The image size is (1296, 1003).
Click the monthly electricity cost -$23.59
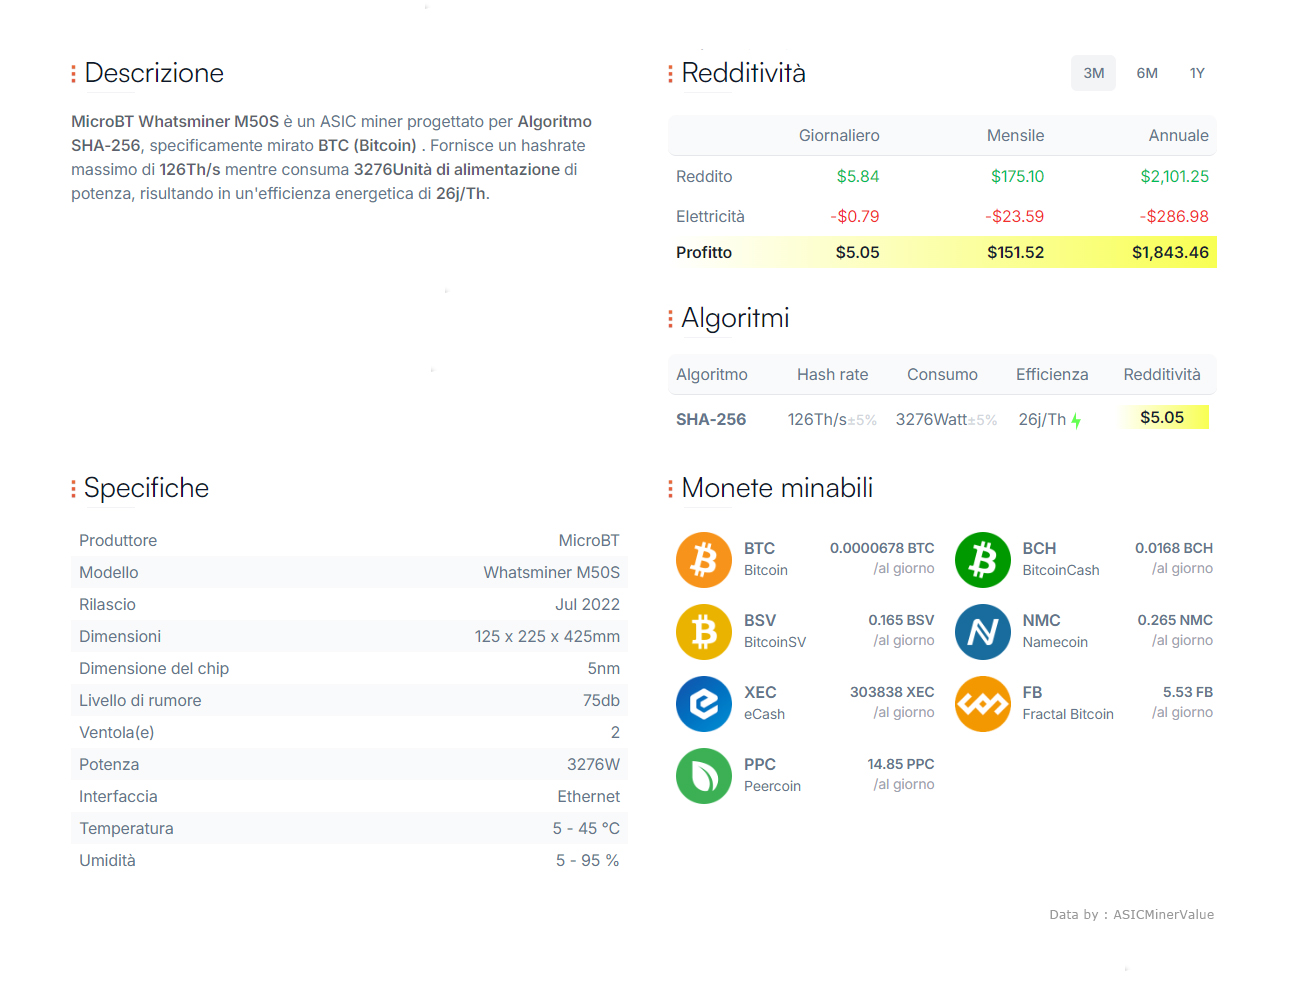1014,216
